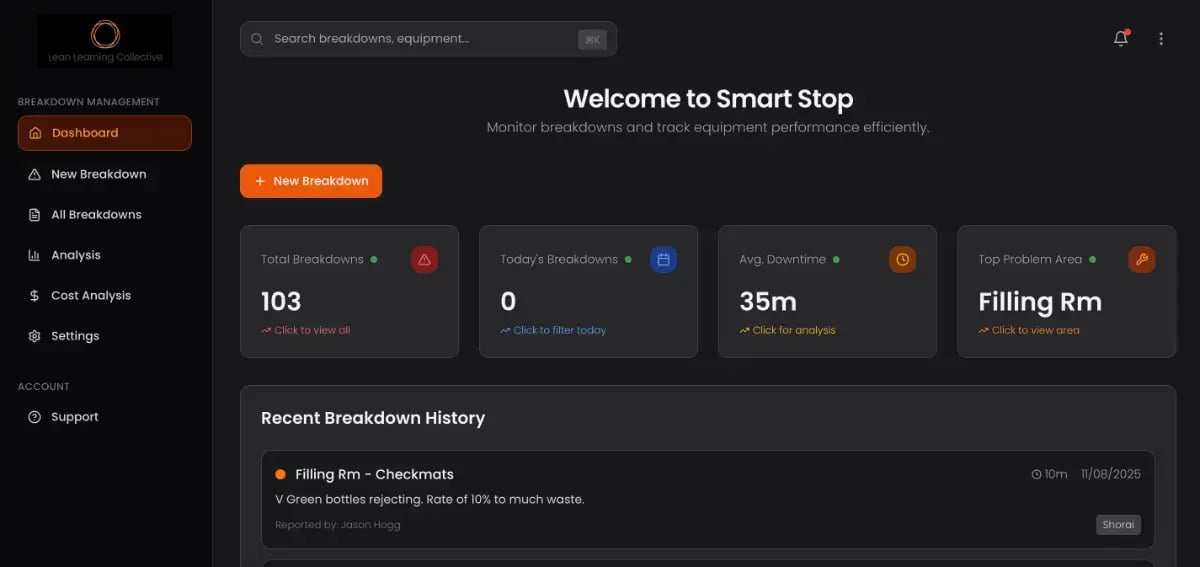The image size is (1200, 567).
Task: Open the three-dot more options menu
Action: coord(1161,39)
